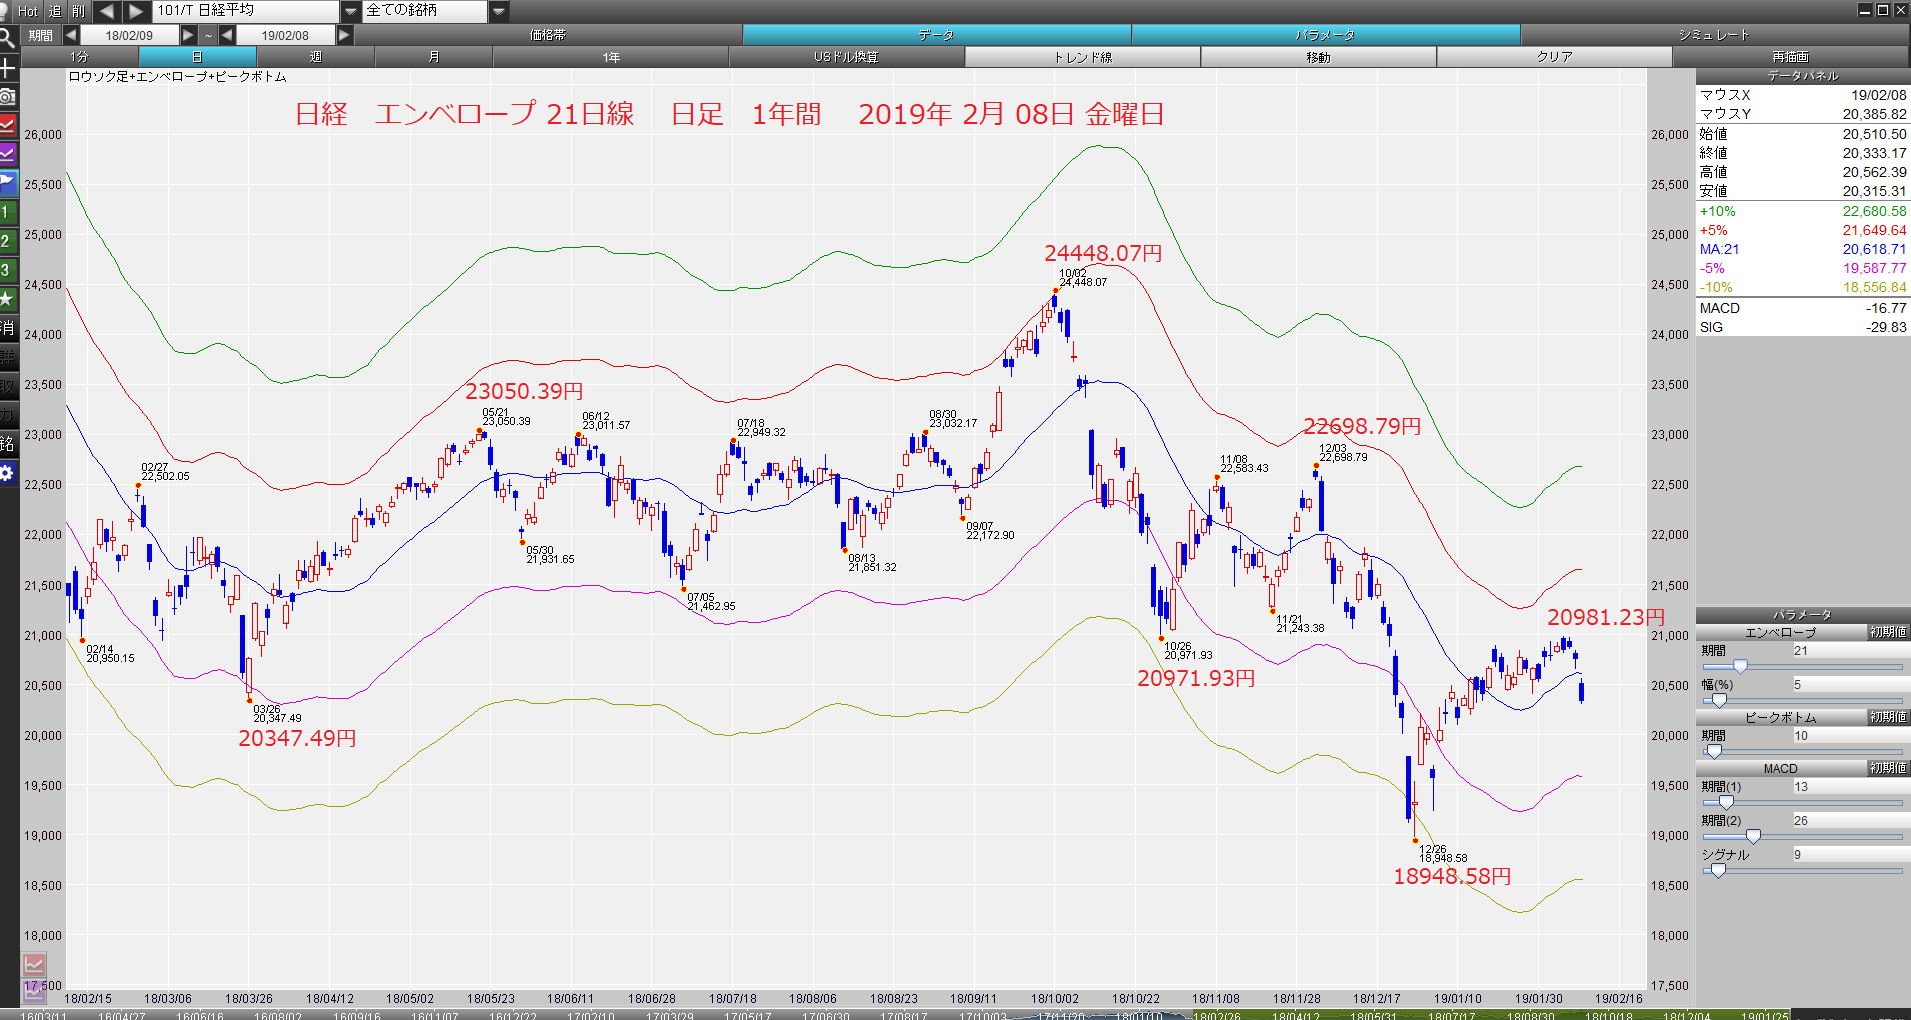Toggle the 価格帯 price band display
Viewport: 1911px width, 1020px height.
pyautogui.click(x=548, y=35)
